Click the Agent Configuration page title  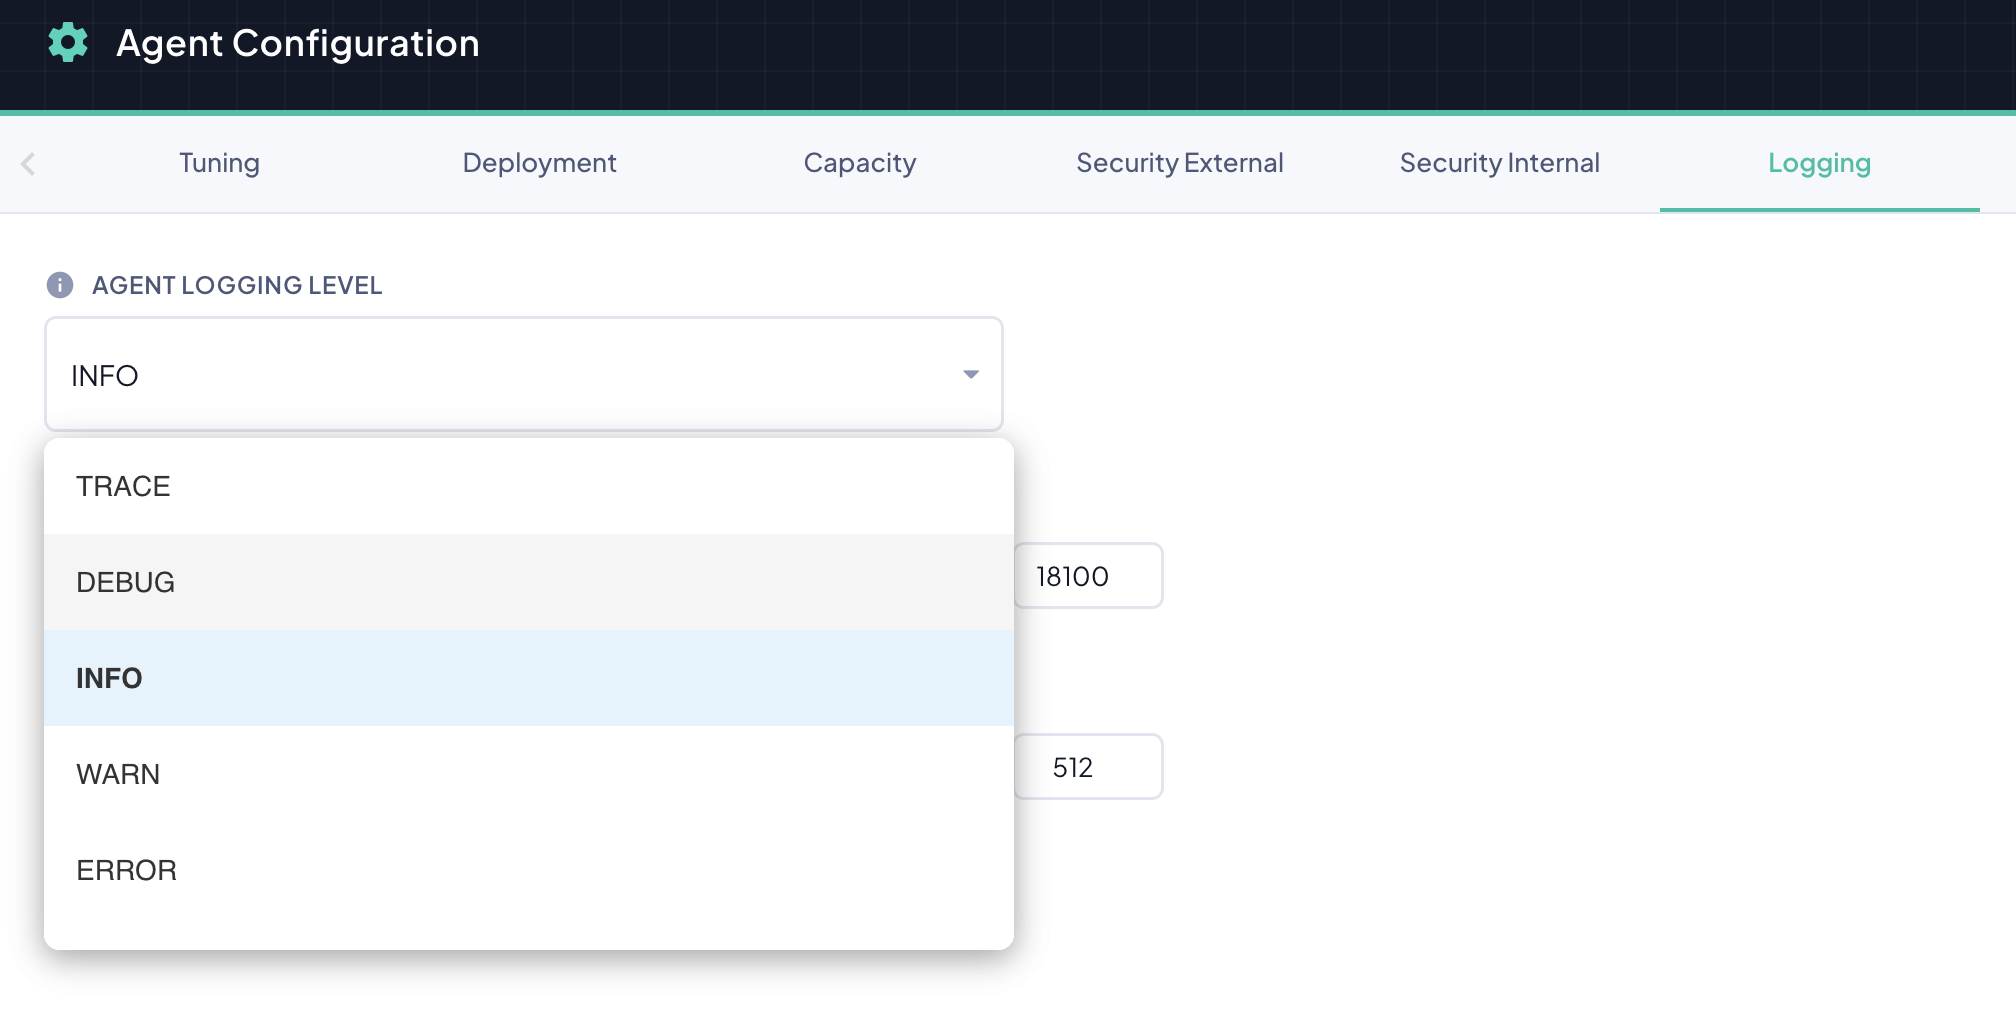pos(298,44)
